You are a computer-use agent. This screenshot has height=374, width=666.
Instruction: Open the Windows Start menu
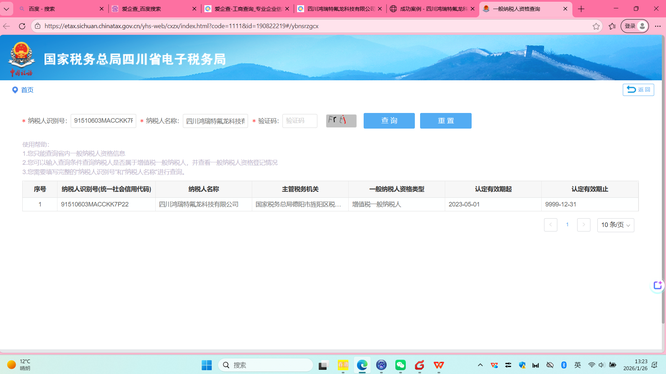207,365
